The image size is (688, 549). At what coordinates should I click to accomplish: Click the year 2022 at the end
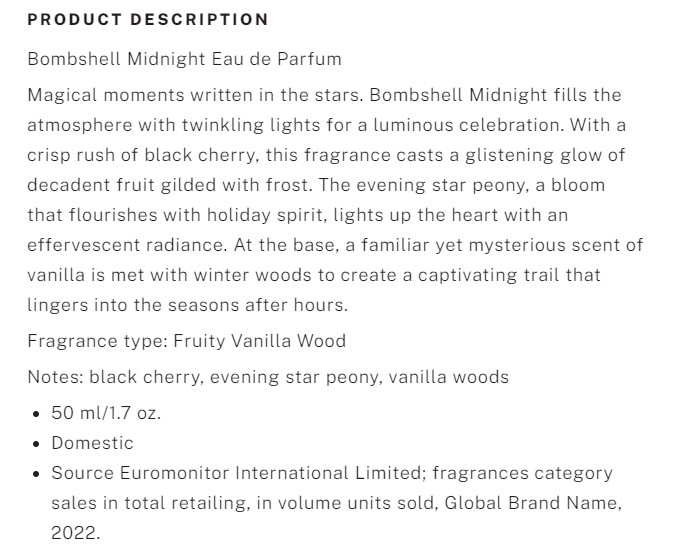73,533
